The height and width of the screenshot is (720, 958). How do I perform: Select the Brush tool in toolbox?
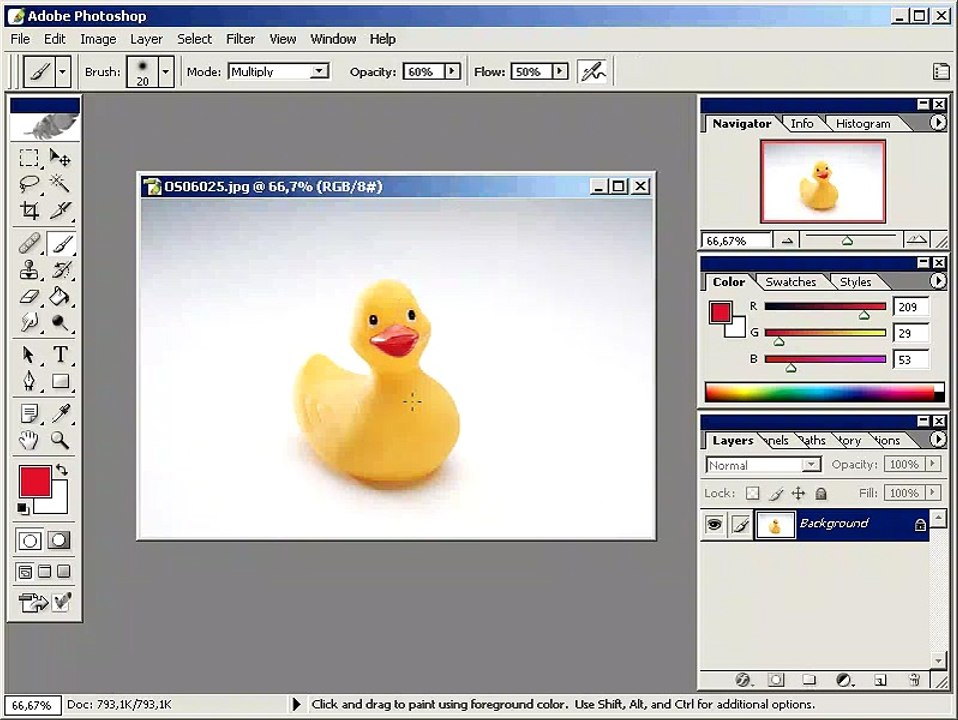point(60,243)
